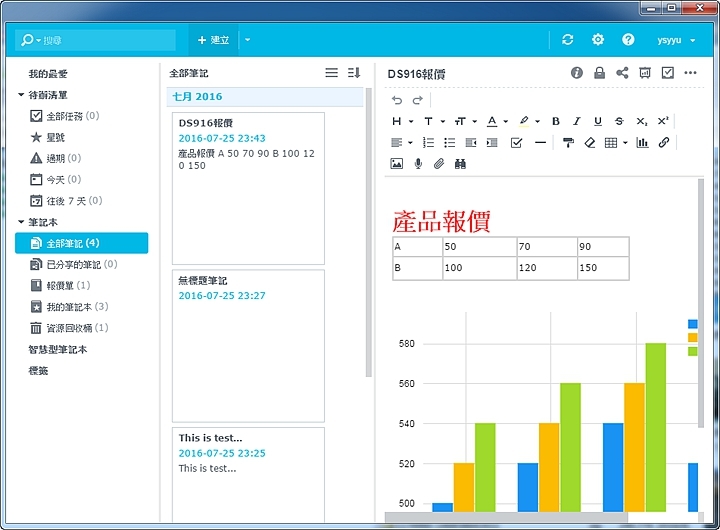Click the microphone audio recording icon
Screen dimensions: 720x530
(x=418, y=164)
